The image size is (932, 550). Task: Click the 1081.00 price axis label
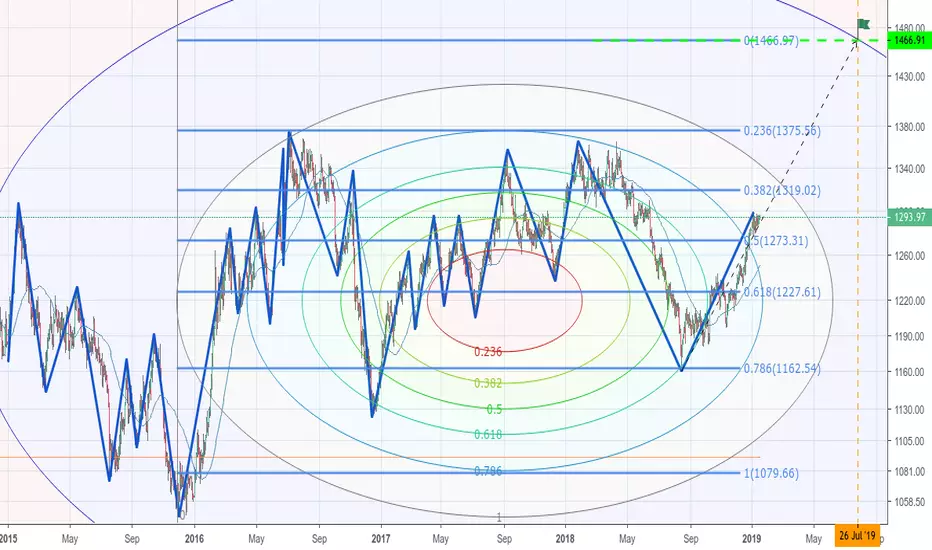909,472
